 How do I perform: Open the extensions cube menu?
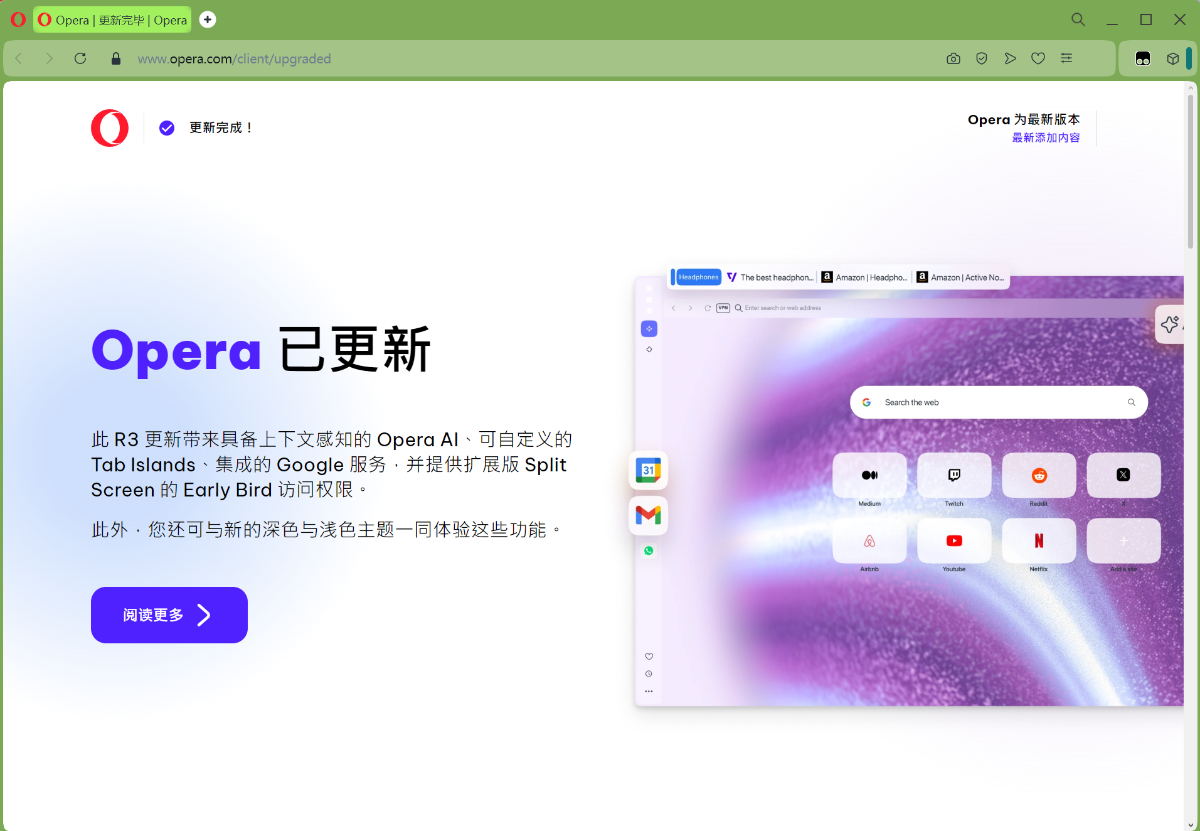pyautogui.click(x=1172, y=59)
